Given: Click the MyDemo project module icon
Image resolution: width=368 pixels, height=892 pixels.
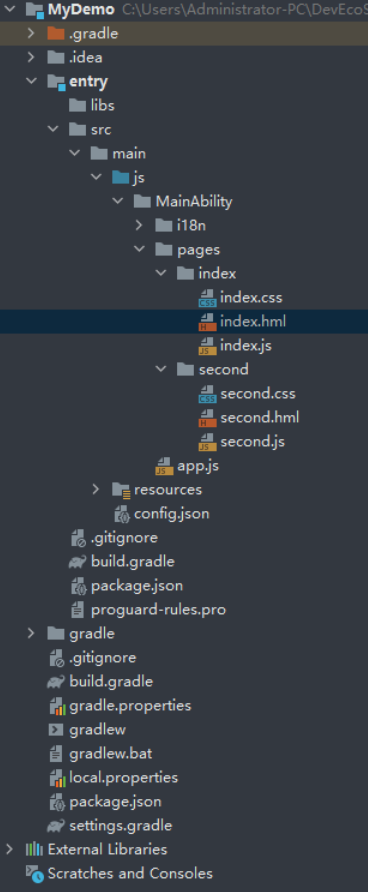Looking at the screenshot, I should click(35, 10).
